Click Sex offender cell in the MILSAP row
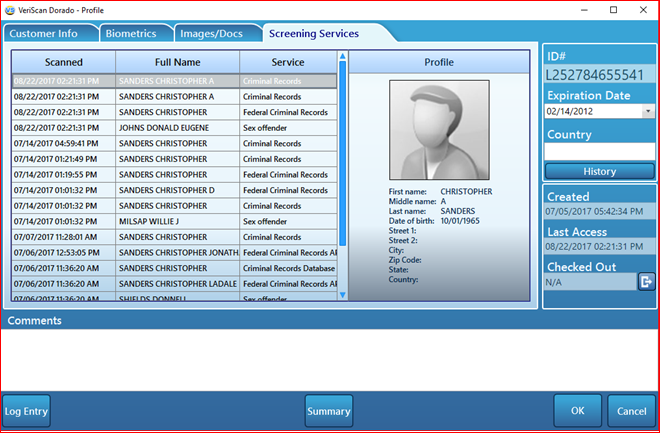The image size is (660, 433). [x=289, y=221]
